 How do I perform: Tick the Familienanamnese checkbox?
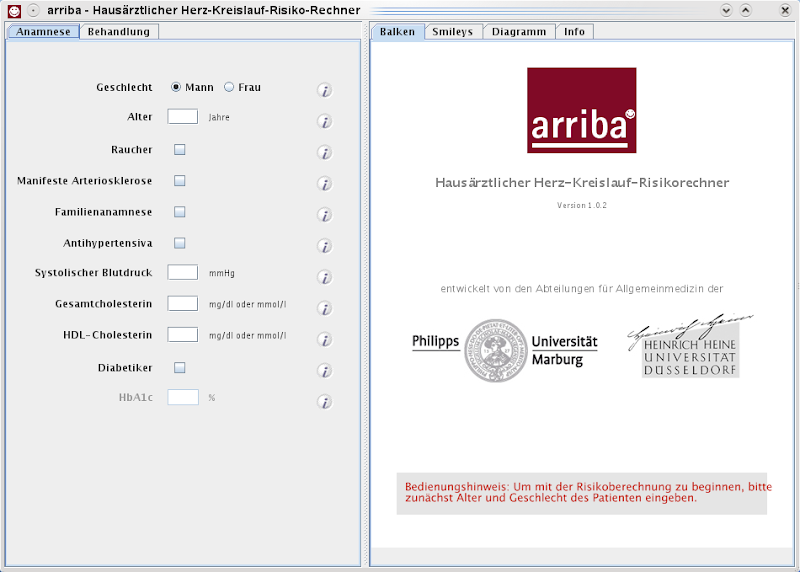coord(180,212)
